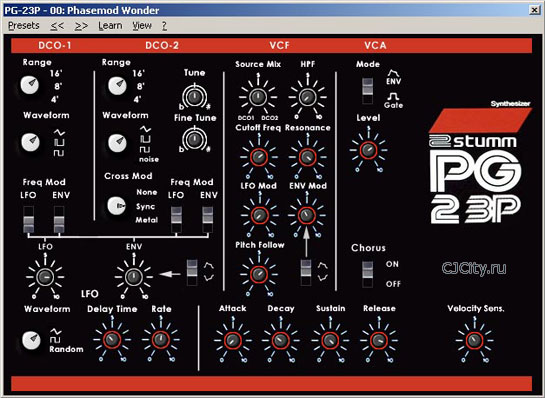Click the Learn menu item
The image size is (545, 398).
[x=110, y=26]
